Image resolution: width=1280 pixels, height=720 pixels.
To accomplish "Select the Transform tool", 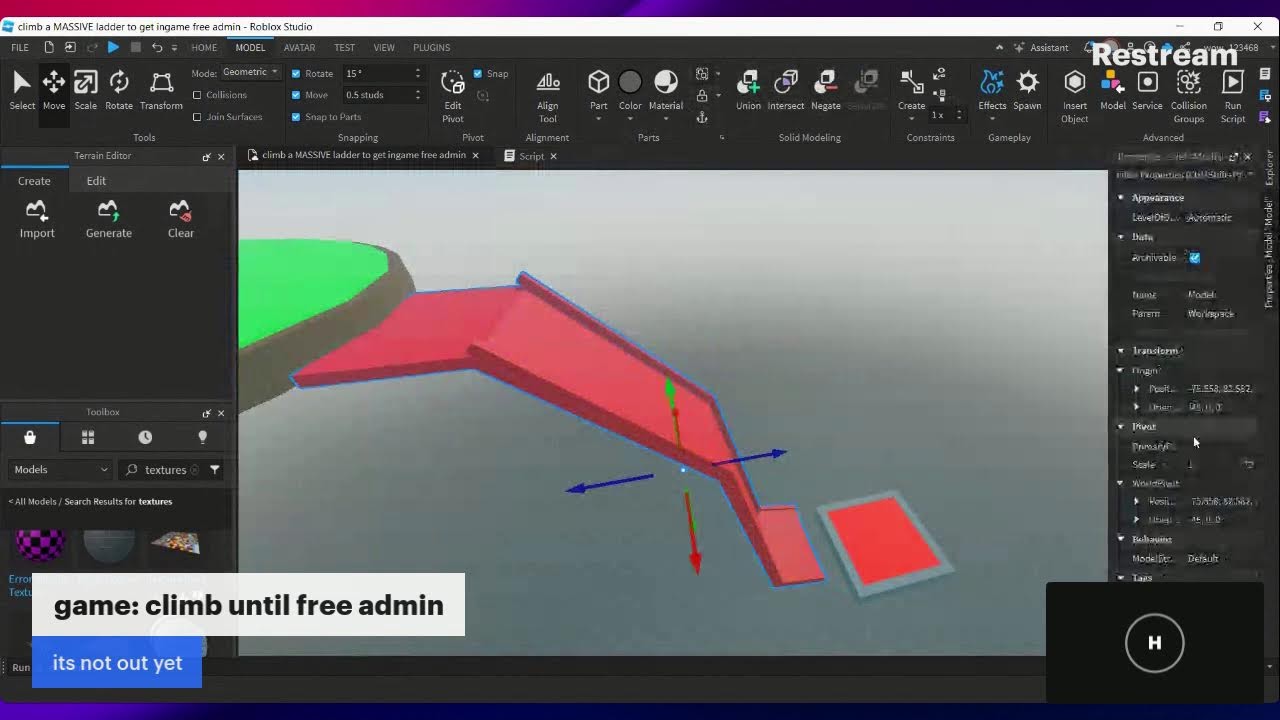I will [x=161, y=90].
